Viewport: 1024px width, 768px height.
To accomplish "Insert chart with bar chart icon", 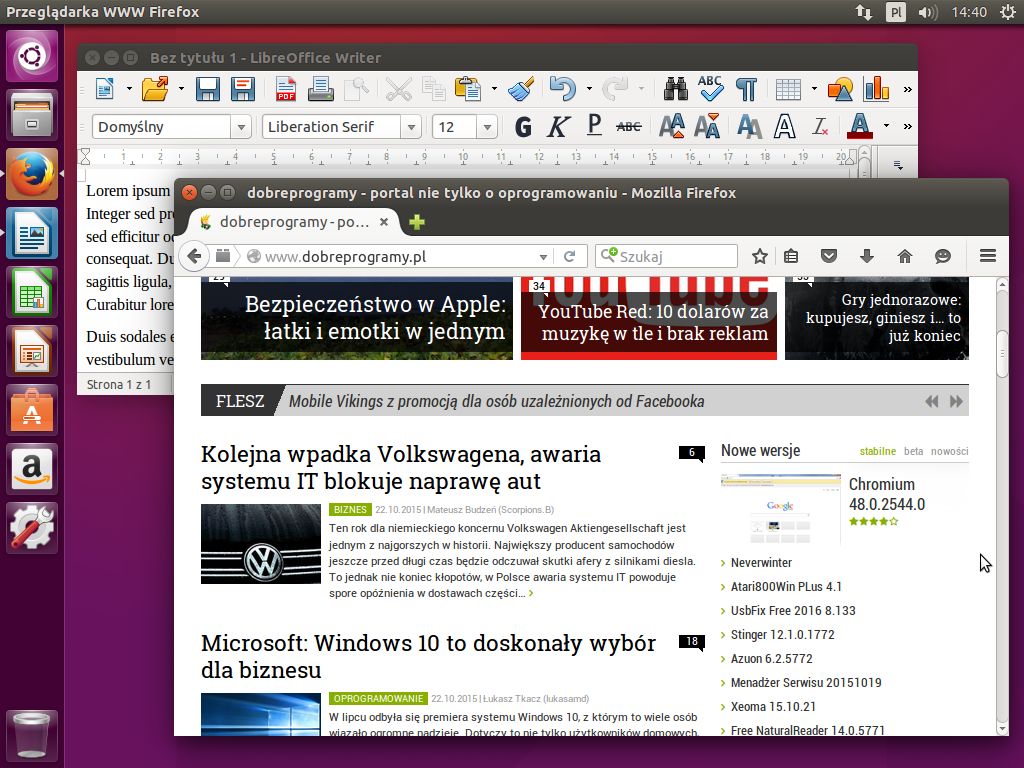I will pos(876,89).
